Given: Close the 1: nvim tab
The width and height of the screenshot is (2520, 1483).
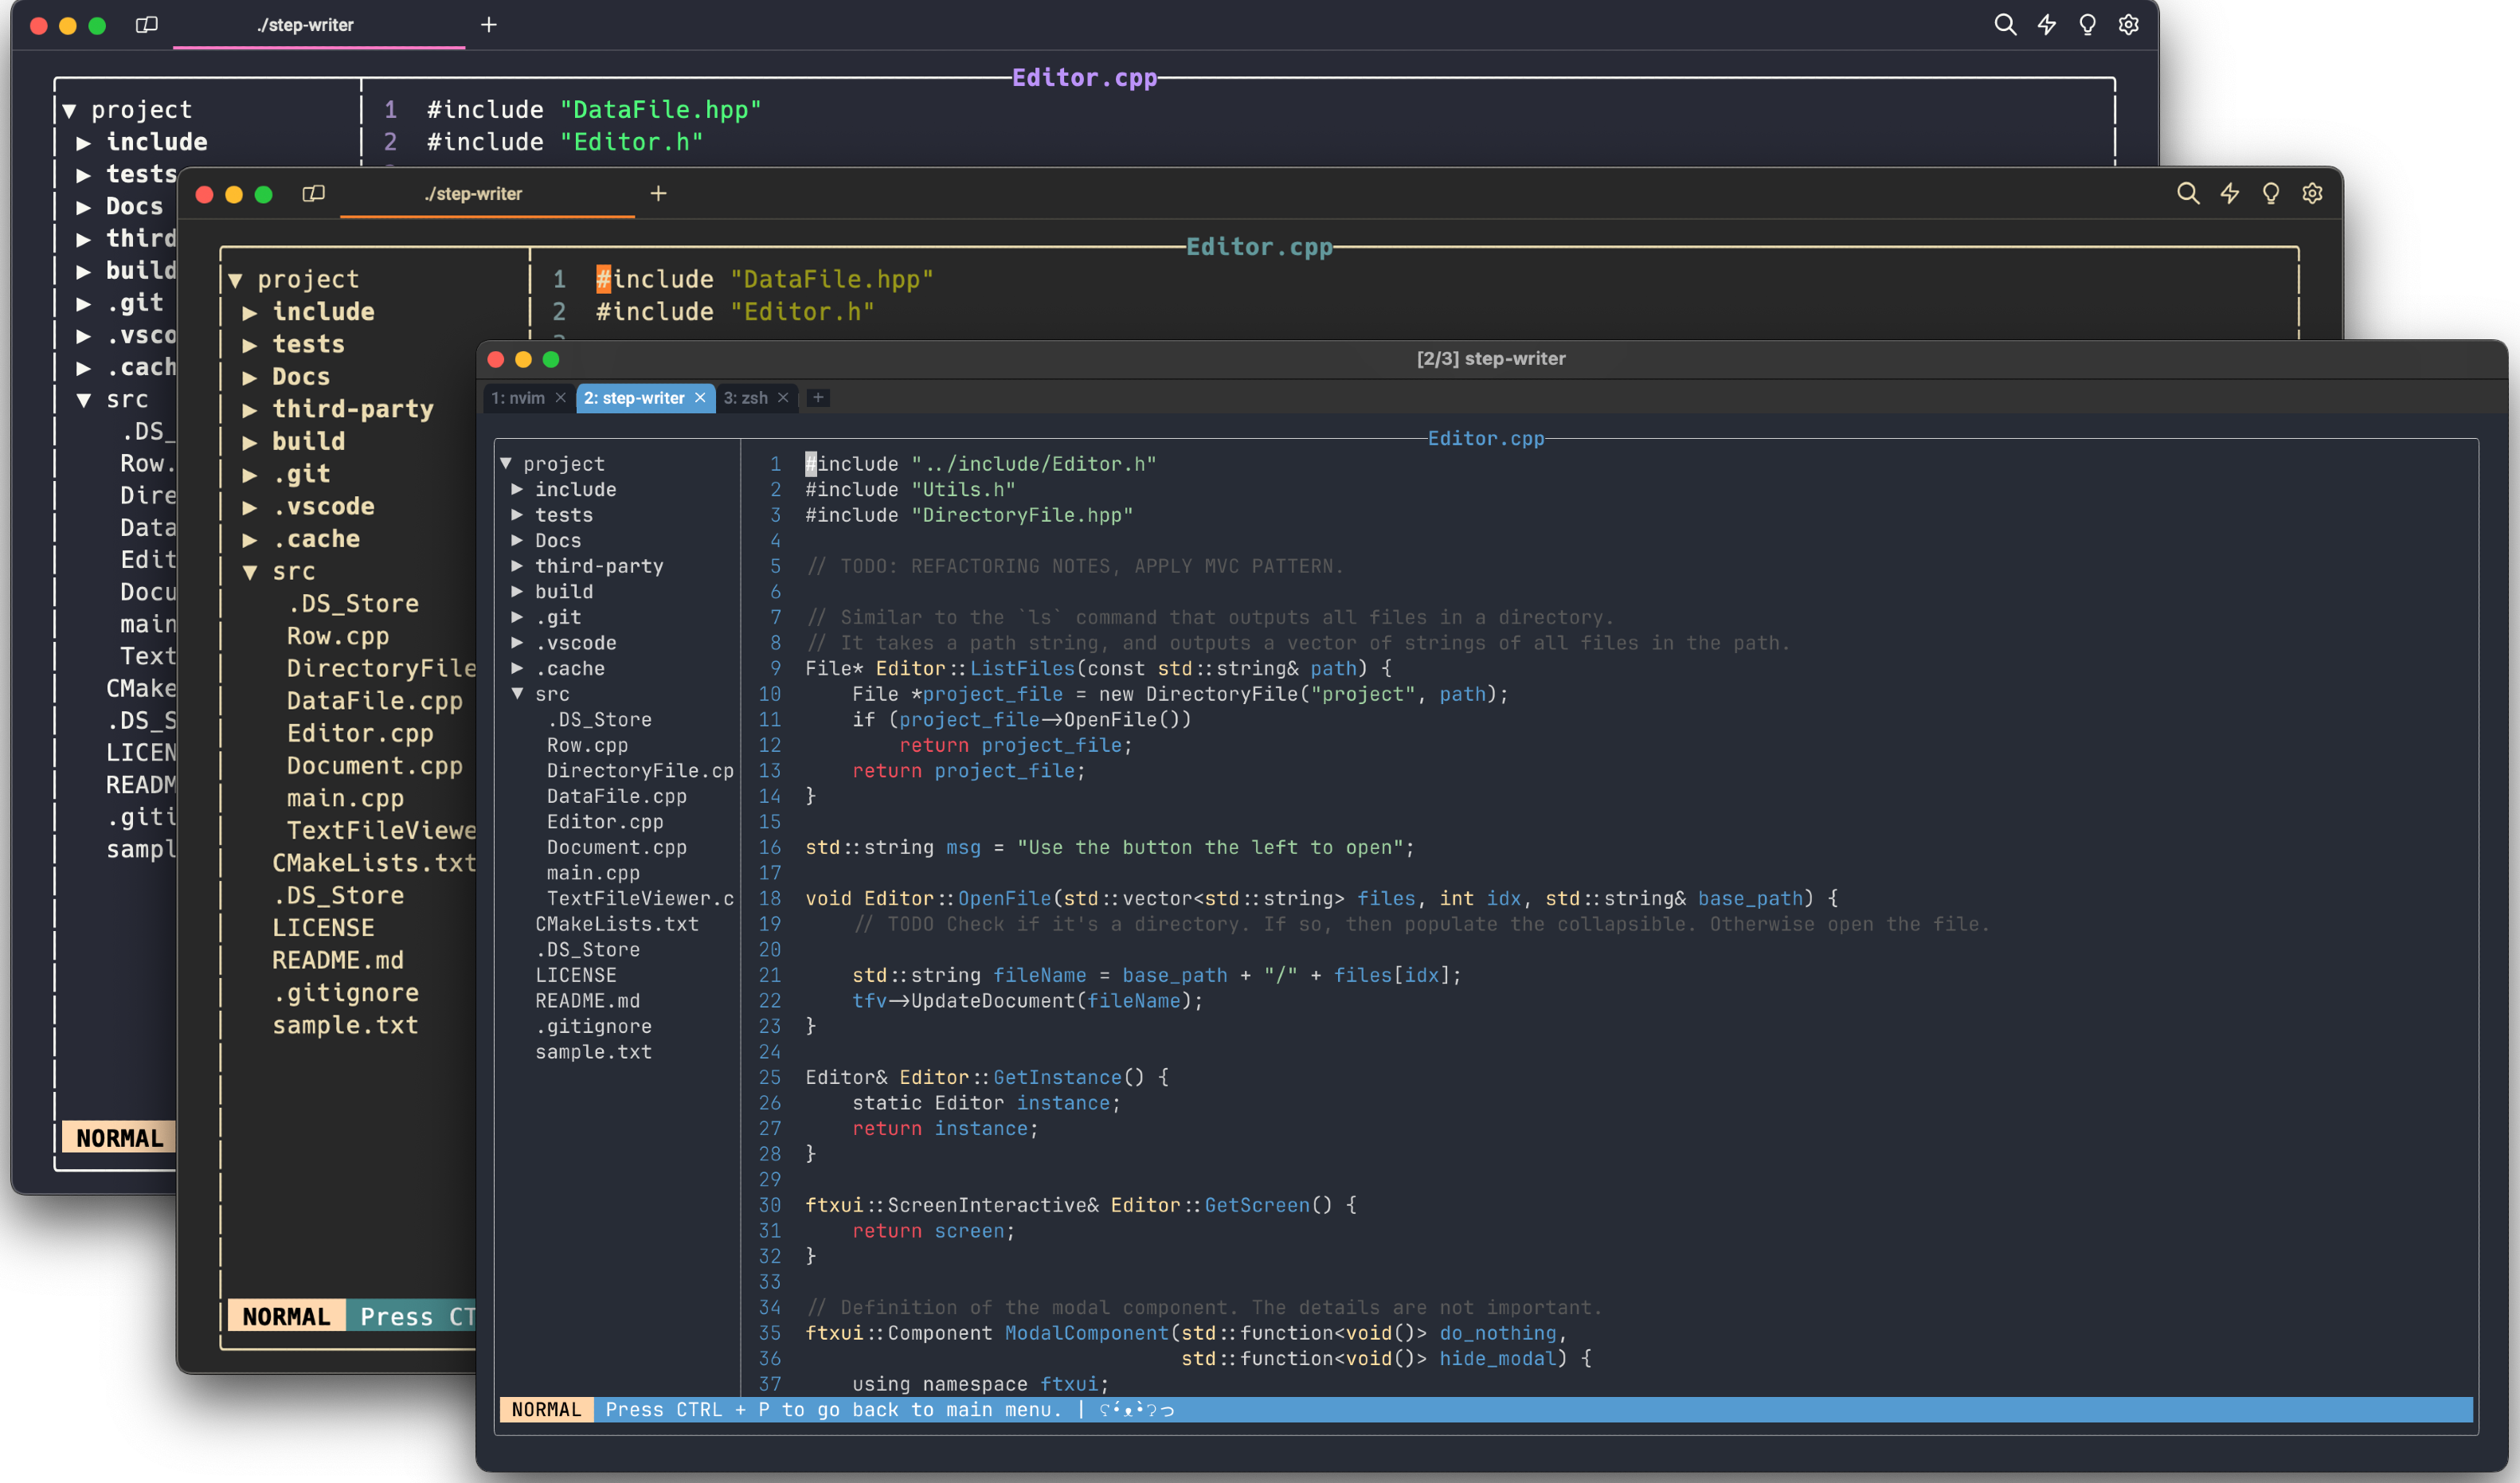Looking at the screenshot, I should (561, 398).
